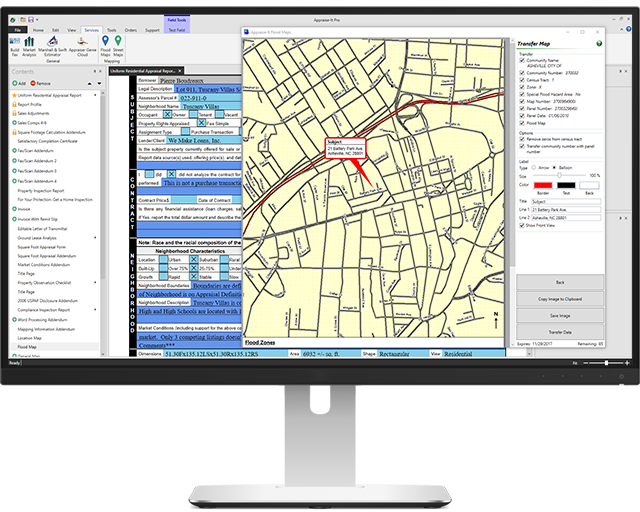Toggle the Census Tract checkbox
This screenshot has width=640, height=512.
(x=522, y=80)
